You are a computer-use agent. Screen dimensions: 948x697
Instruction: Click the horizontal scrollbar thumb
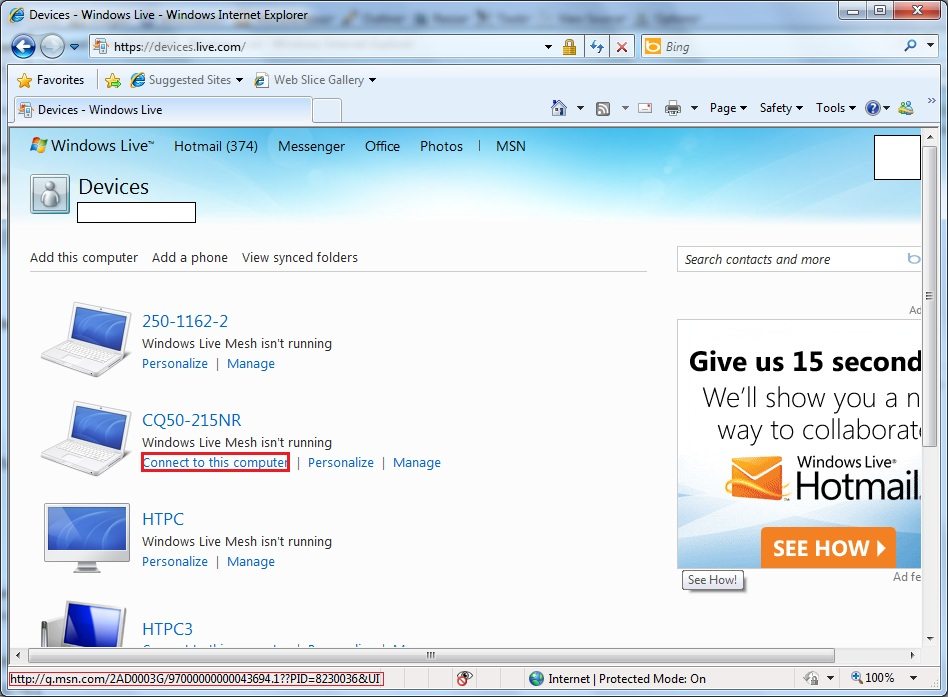(430, 655)
